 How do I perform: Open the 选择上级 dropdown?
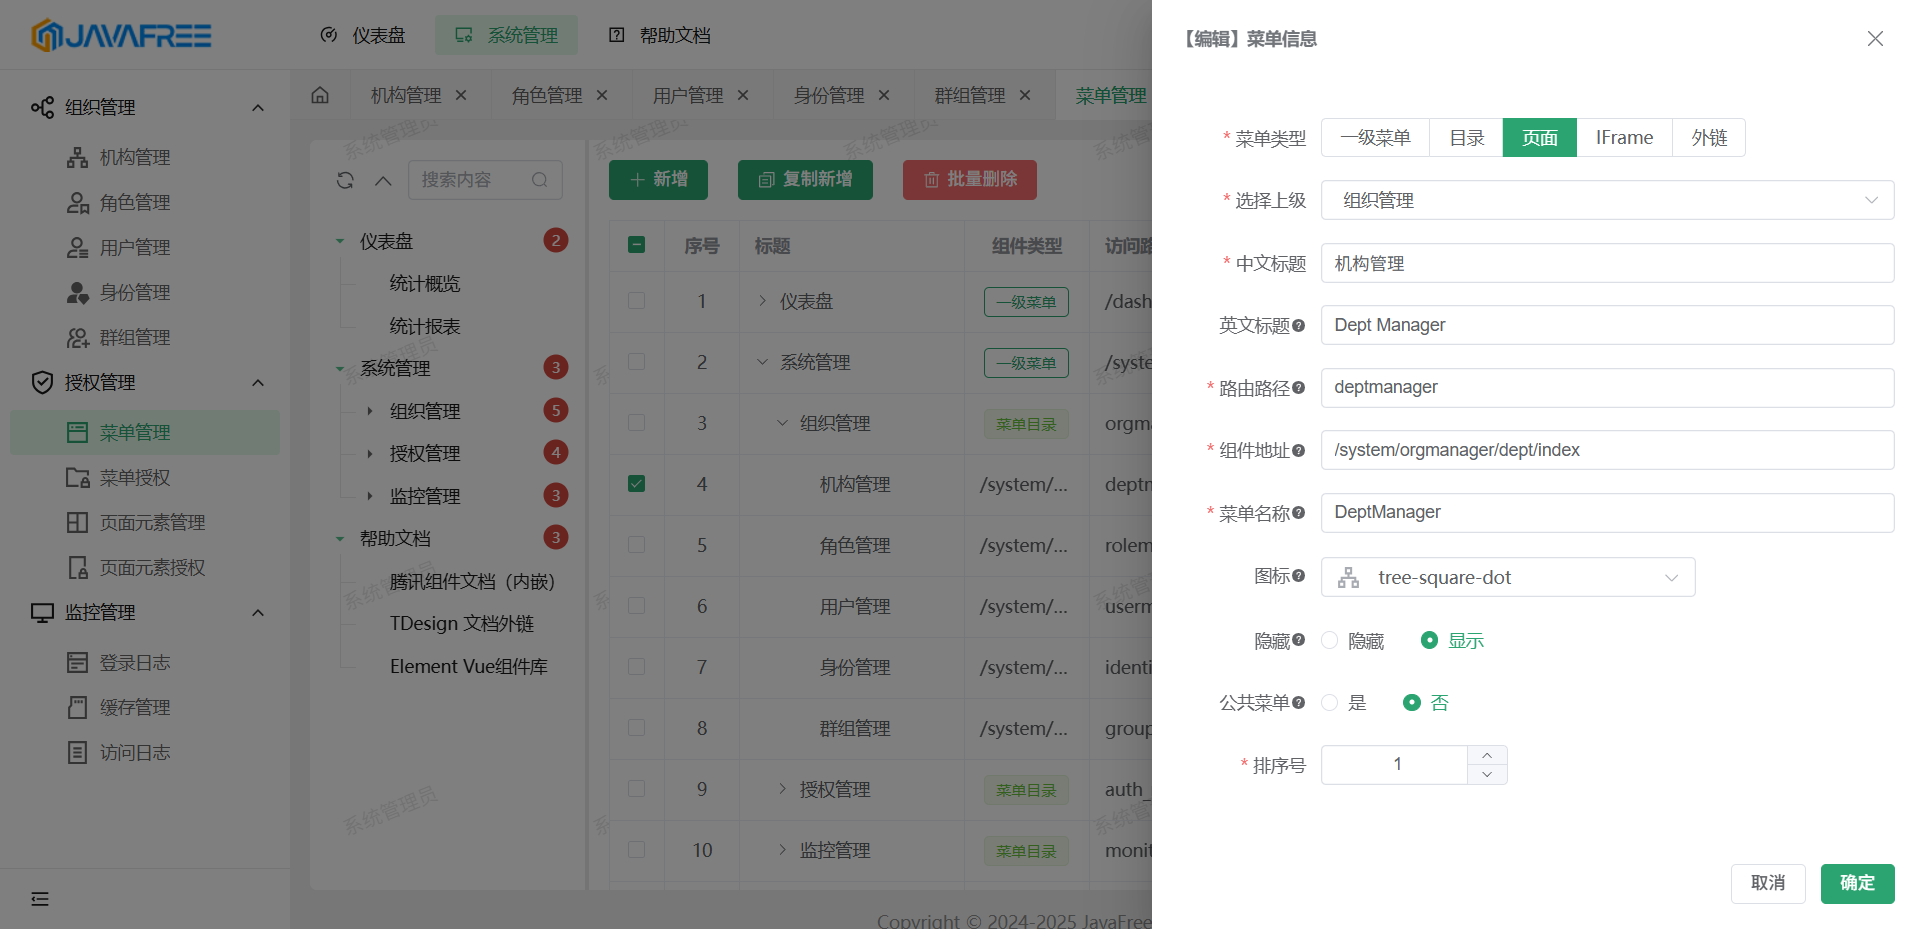point(1606,200)
